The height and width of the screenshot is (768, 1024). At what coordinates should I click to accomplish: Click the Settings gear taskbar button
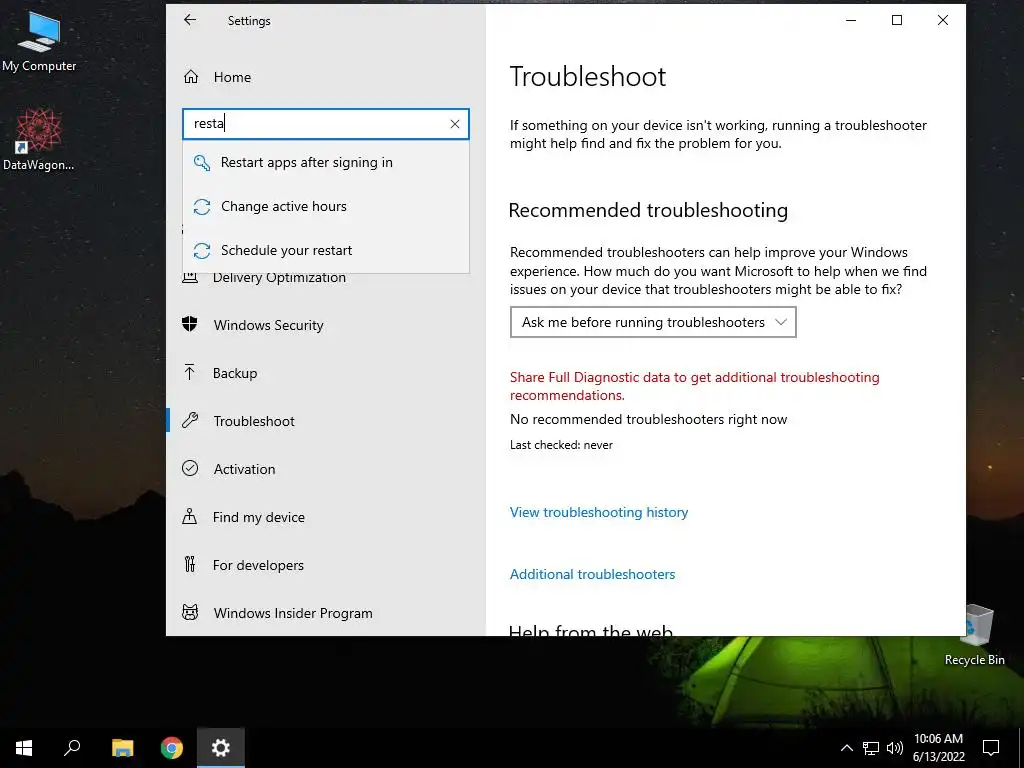coord(221,748)
